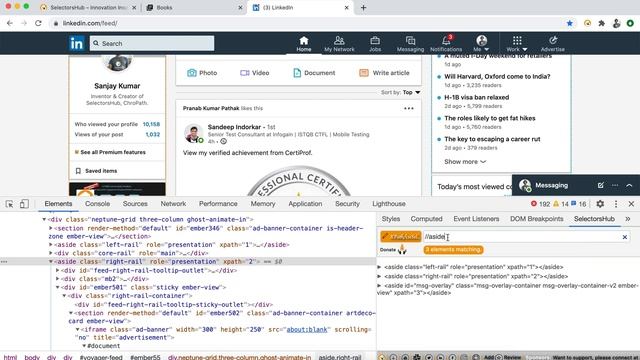This screenshot has width=640, height=360.
Task: Open Messaging nav icon
Action: (x=410, y=44)
